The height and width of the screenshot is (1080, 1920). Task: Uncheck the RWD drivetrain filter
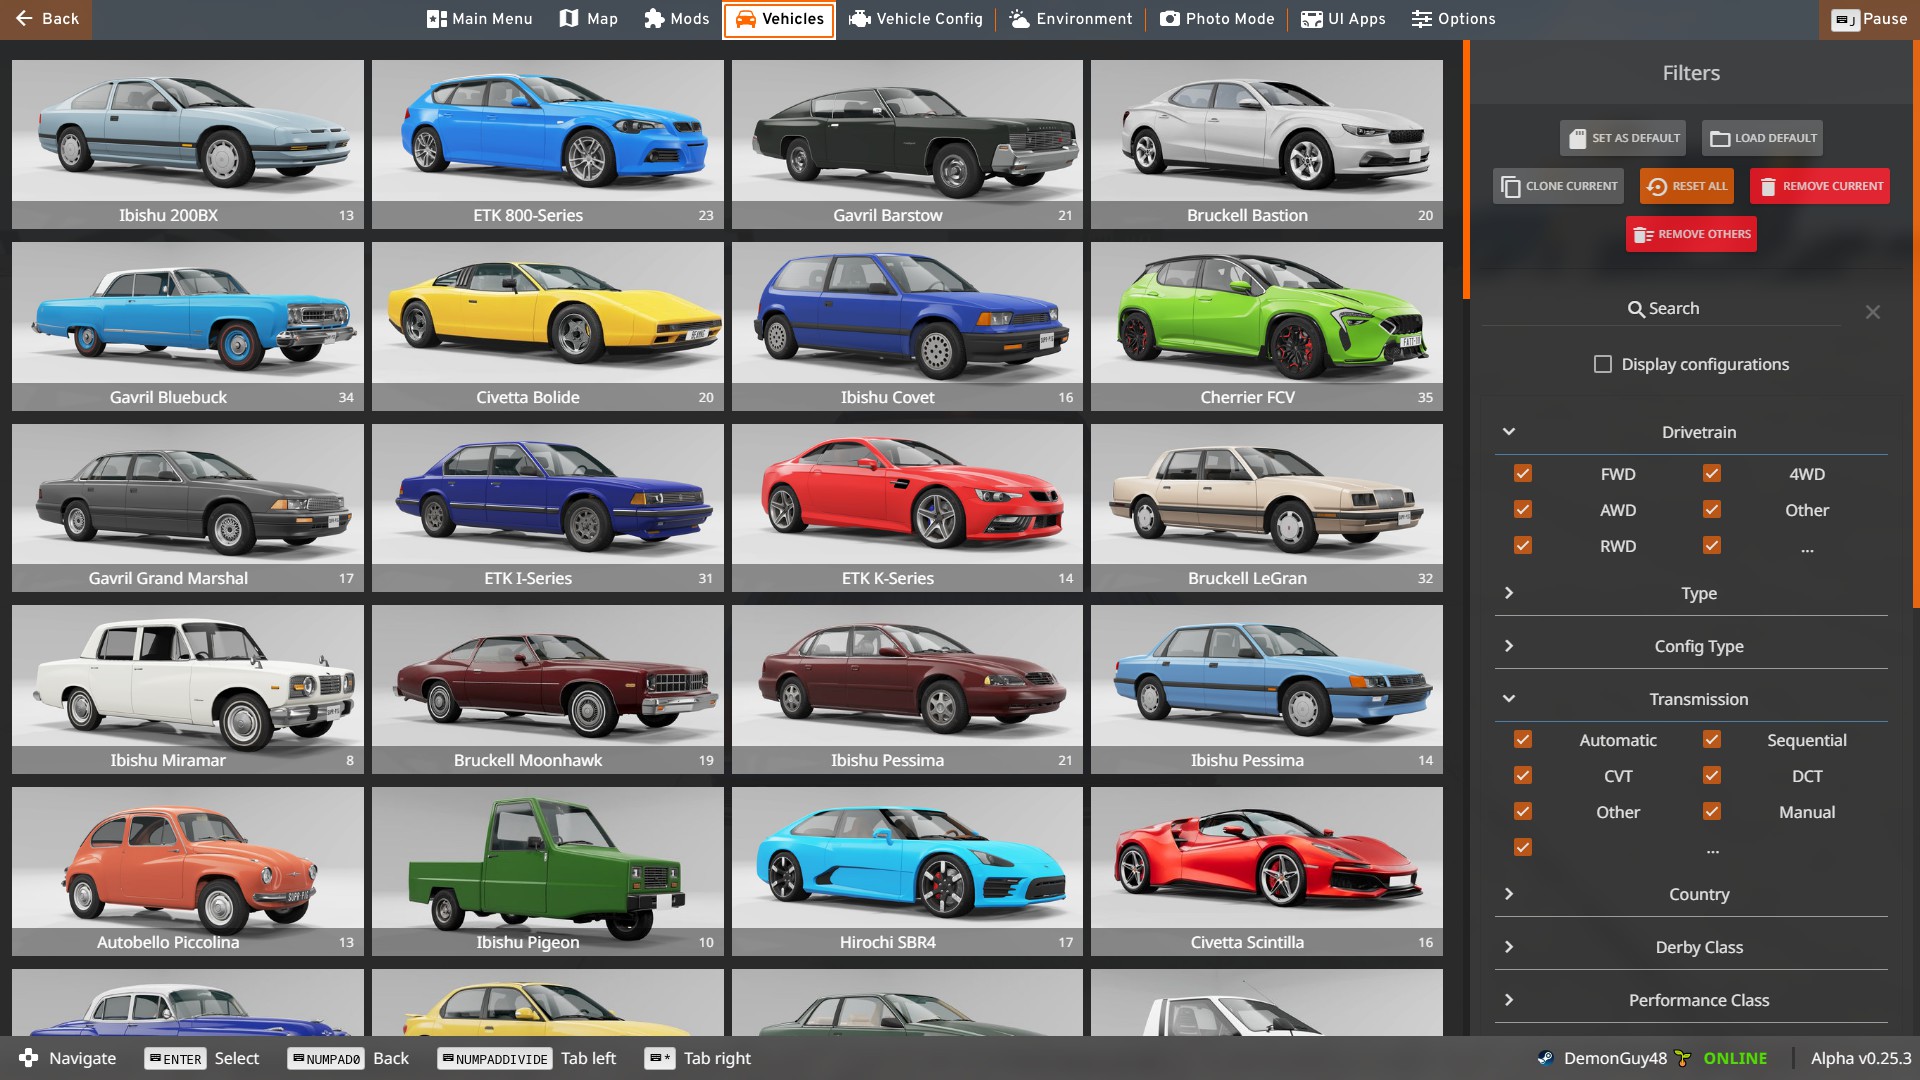click(1523, 545)
